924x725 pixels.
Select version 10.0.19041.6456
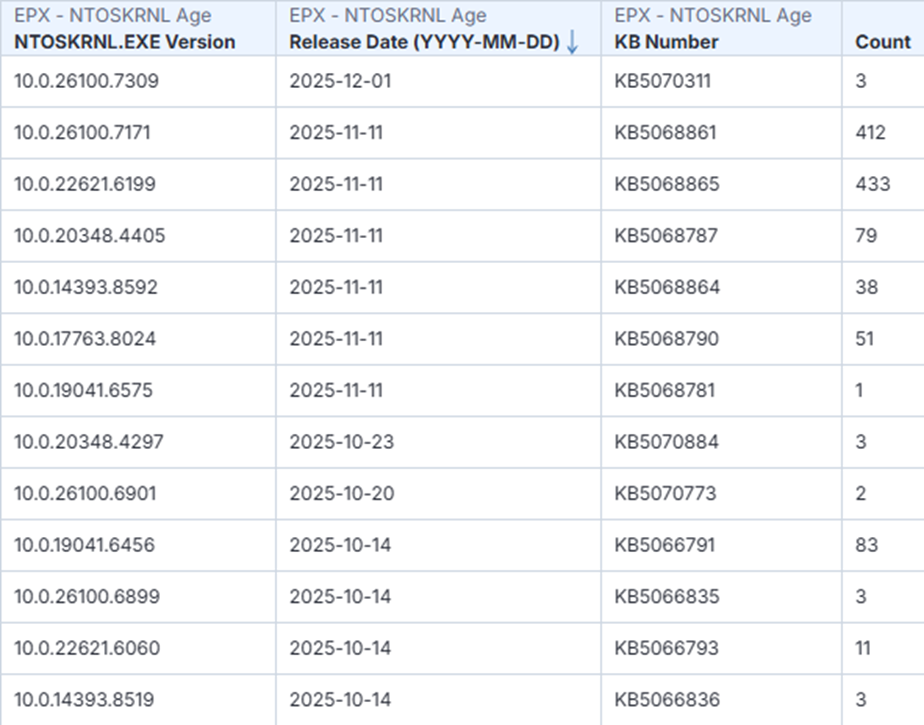(x=85, y=545)
